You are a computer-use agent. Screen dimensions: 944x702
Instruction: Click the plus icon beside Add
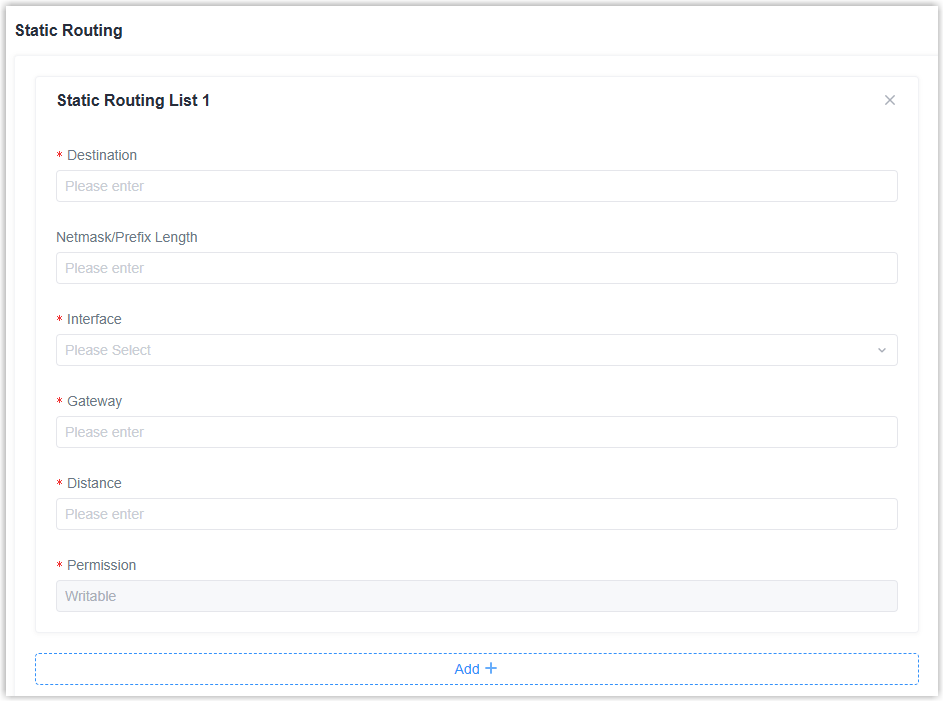coord(491,668)
